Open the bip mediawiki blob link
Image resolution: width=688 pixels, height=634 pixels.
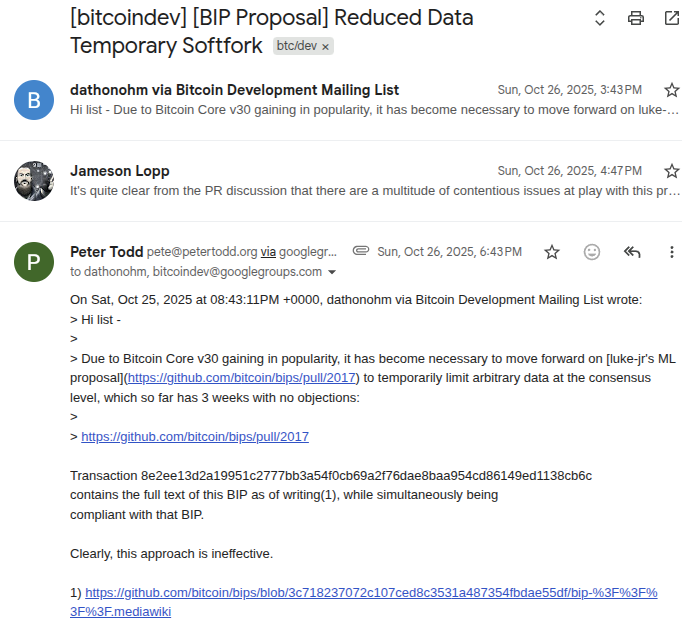tap(364, 602)
